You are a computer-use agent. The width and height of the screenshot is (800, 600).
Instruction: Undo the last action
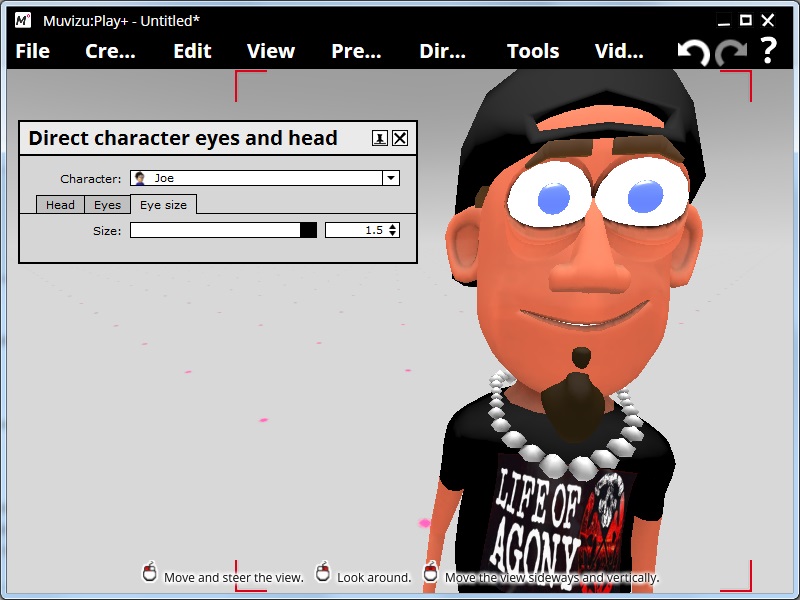(x=693, y=52)
